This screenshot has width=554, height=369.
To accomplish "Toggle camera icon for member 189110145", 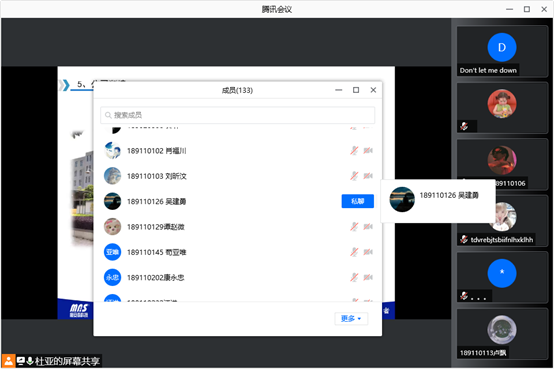I will 368,252.
